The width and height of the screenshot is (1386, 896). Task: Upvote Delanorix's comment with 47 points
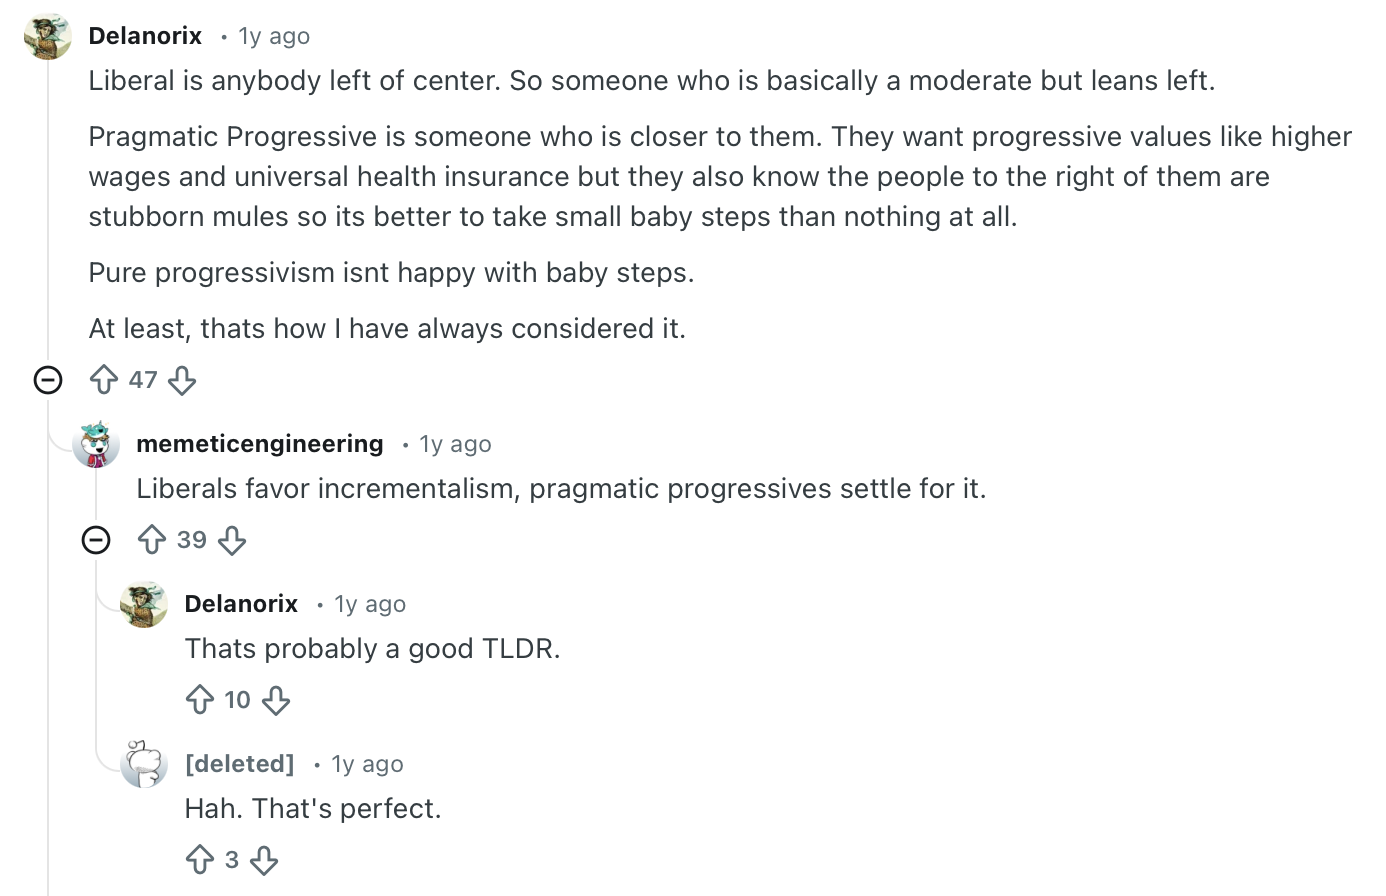[x=104, y=380]
